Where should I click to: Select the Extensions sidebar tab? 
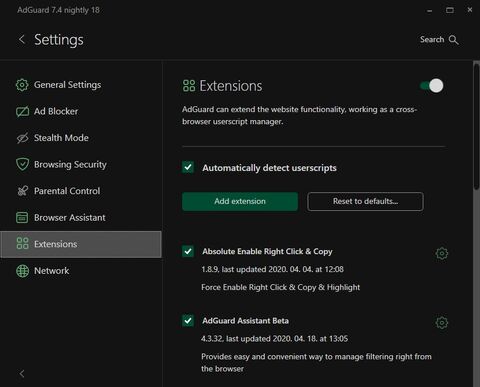tap(81, 244)
